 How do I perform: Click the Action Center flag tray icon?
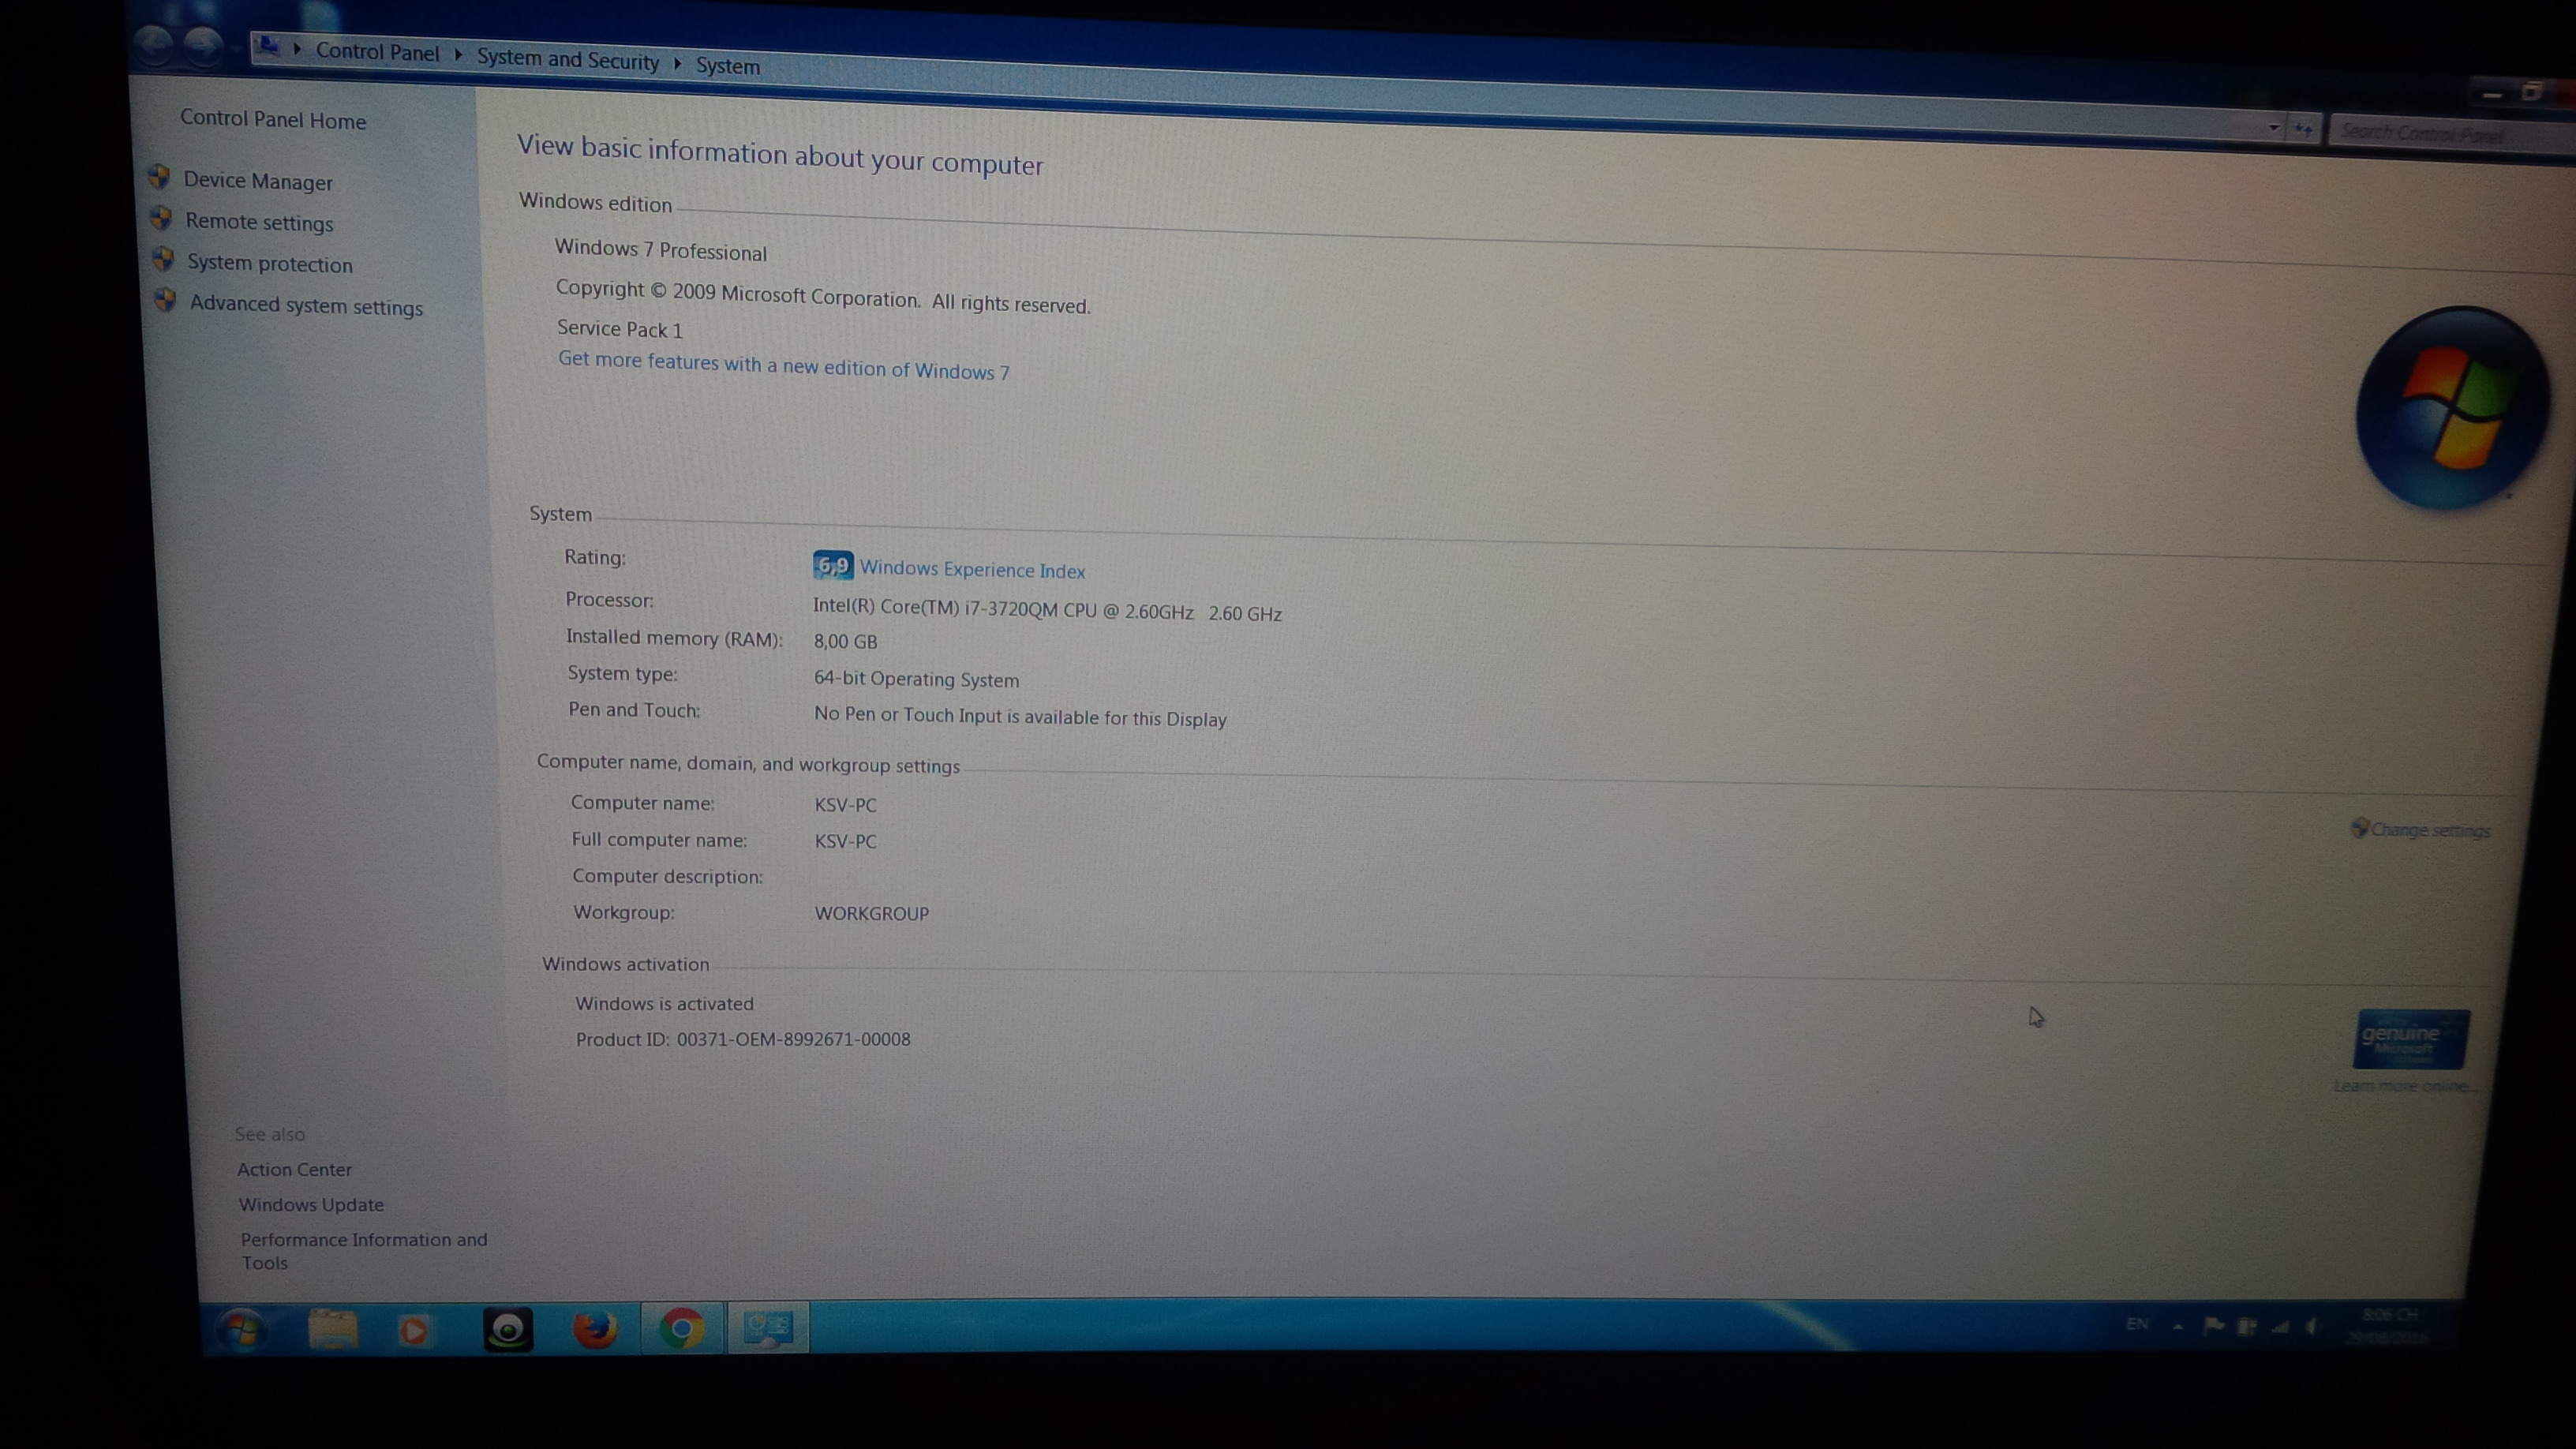(2213, 1326)
